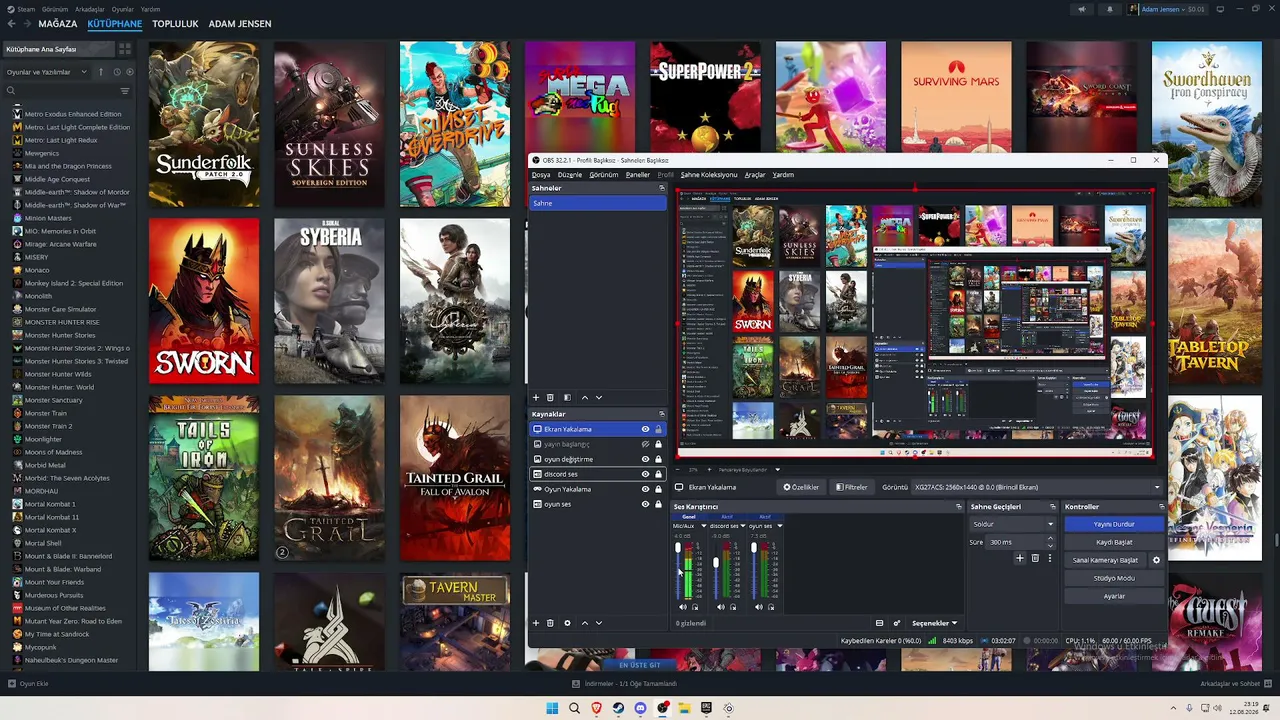The width and height of the screenshot is (1280, 720).
Task: Add a new source in Kaynaklar panel
Action: coord(536,623)
